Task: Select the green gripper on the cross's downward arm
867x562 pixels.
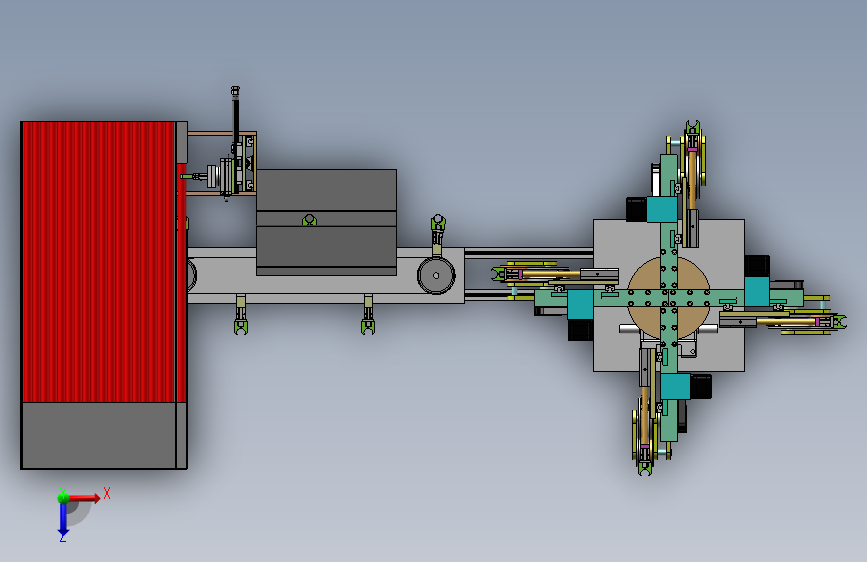Action: point(645,468)
